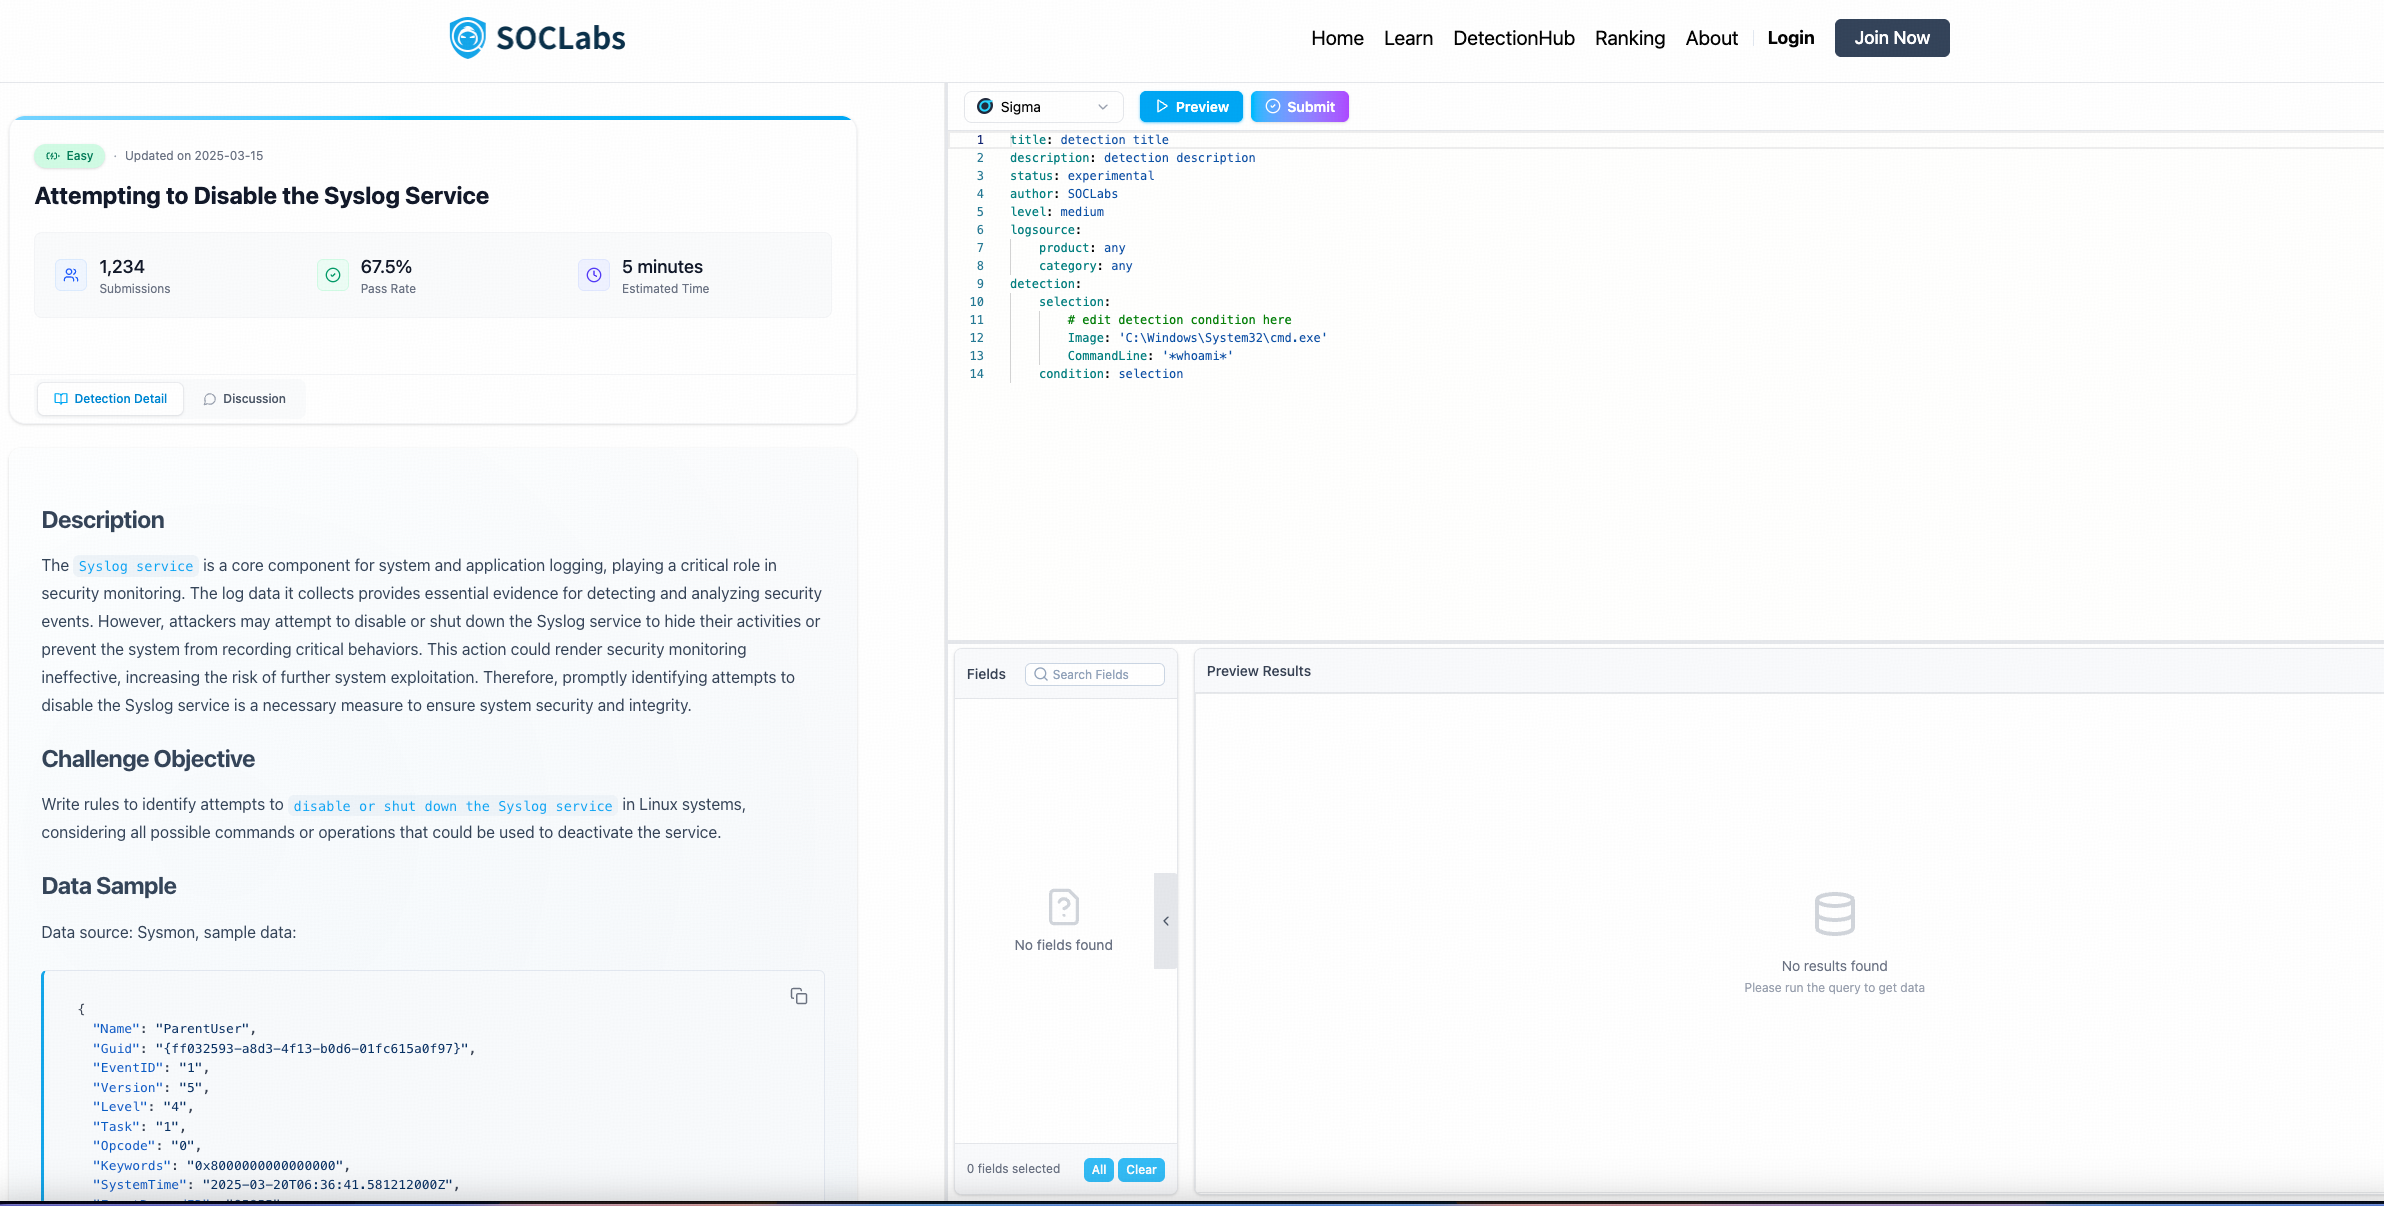The width and height of the screenshot is (2384, 1206).
Task: Navigate to DetectionHub
Action: (1514, 38)
